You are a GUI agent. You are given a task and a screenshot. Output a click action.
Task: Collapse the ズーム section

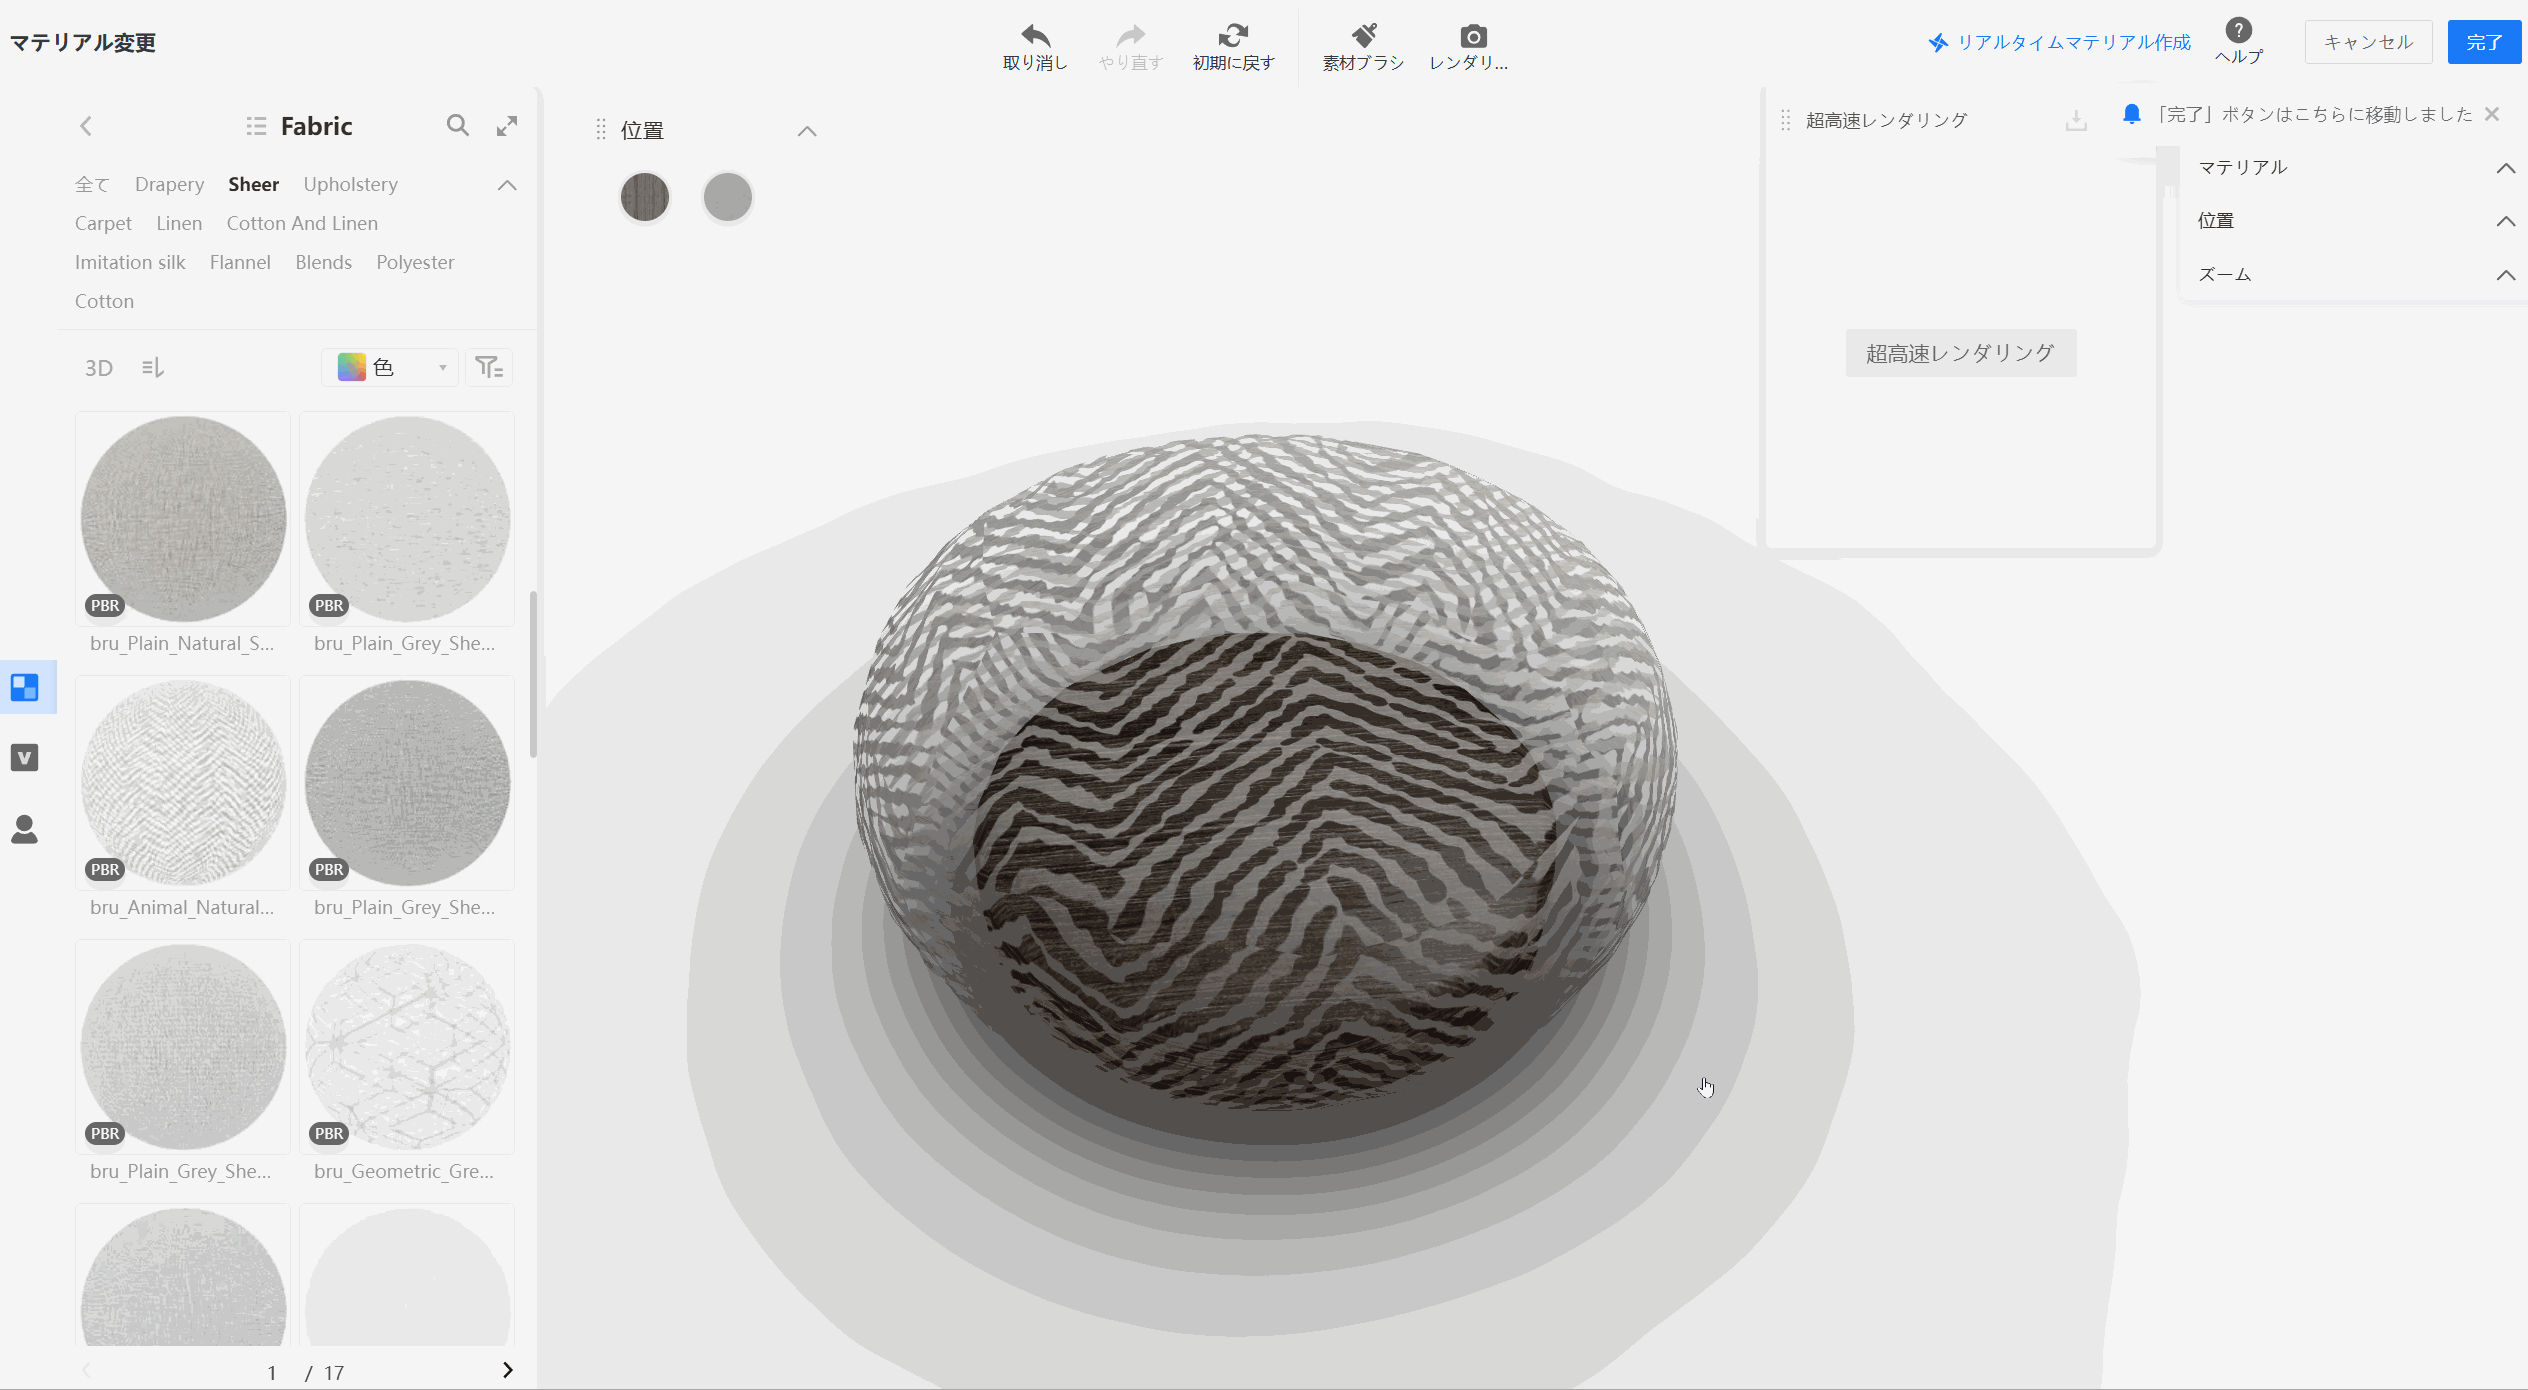coord(2505,275)
